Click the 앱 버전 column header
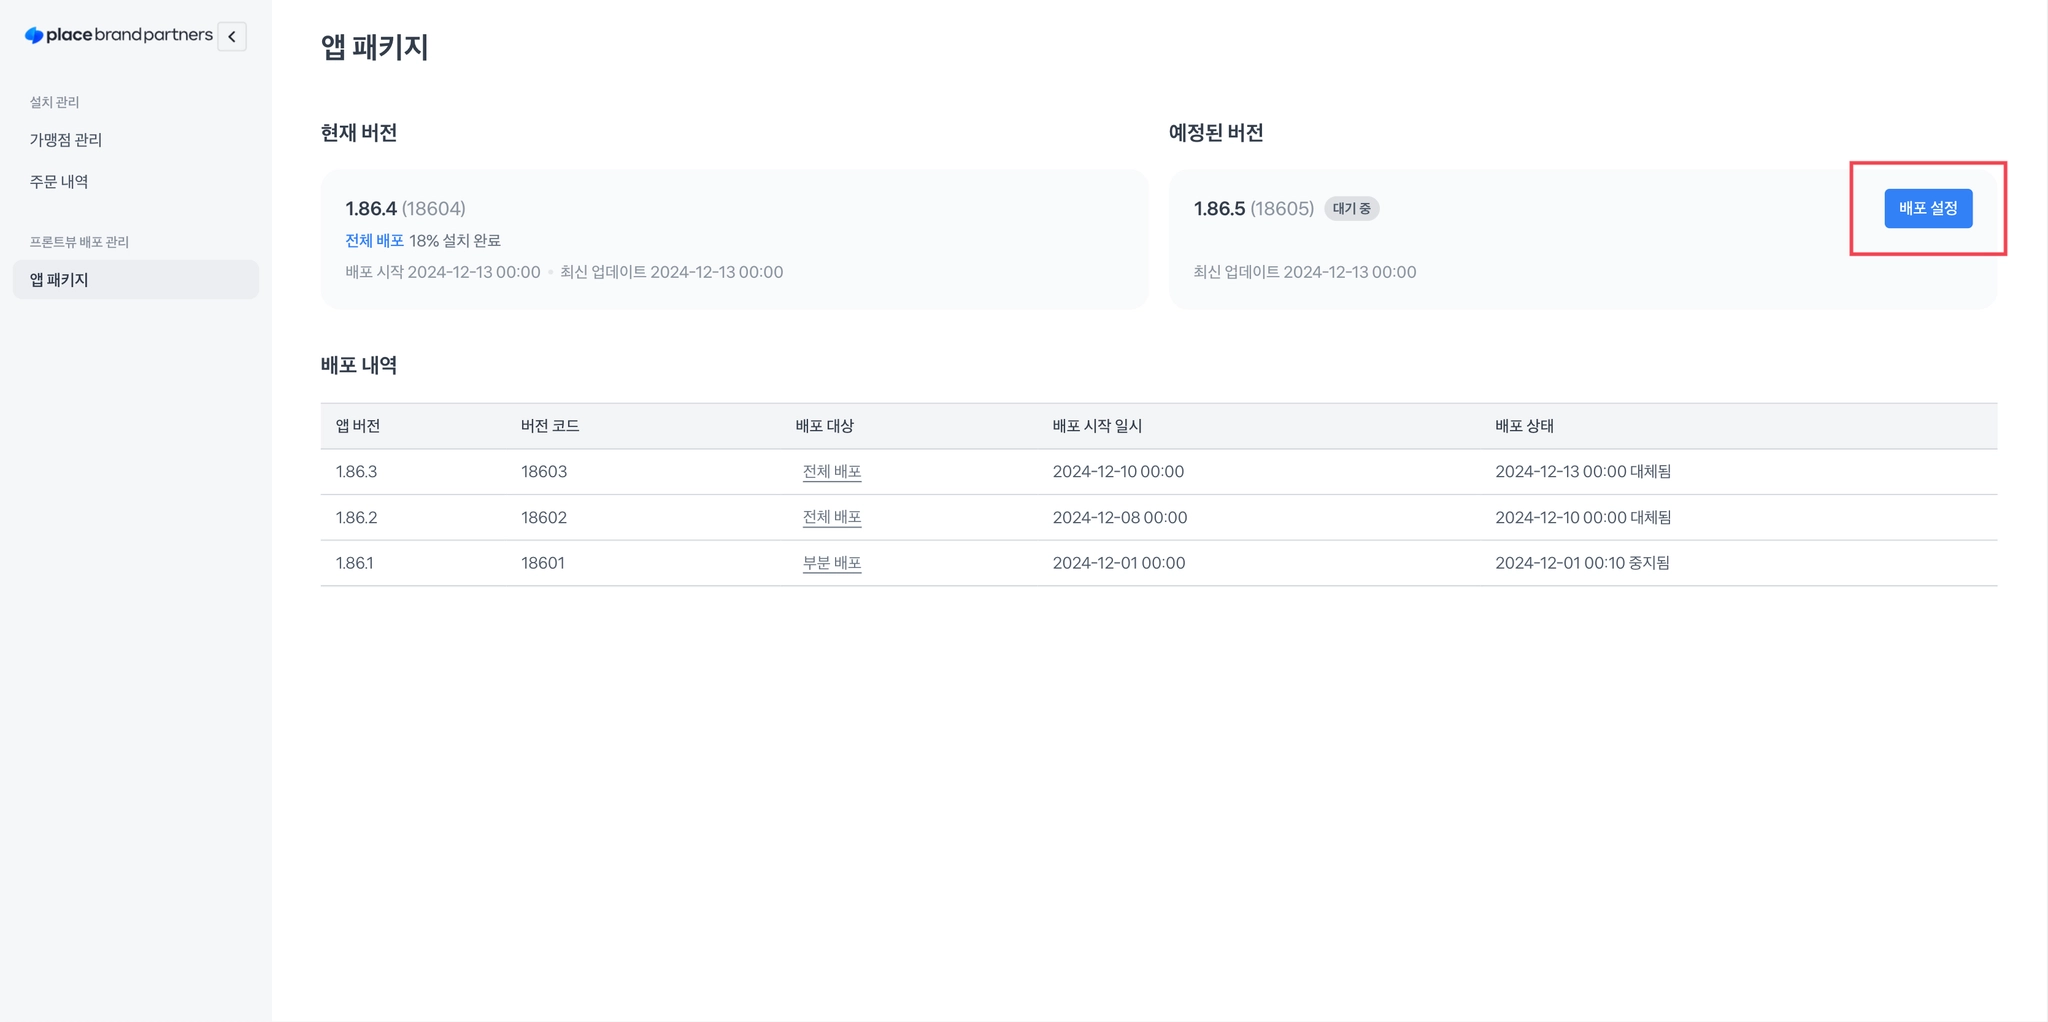Screen dimensions: 2048x1022 (358, 426)
